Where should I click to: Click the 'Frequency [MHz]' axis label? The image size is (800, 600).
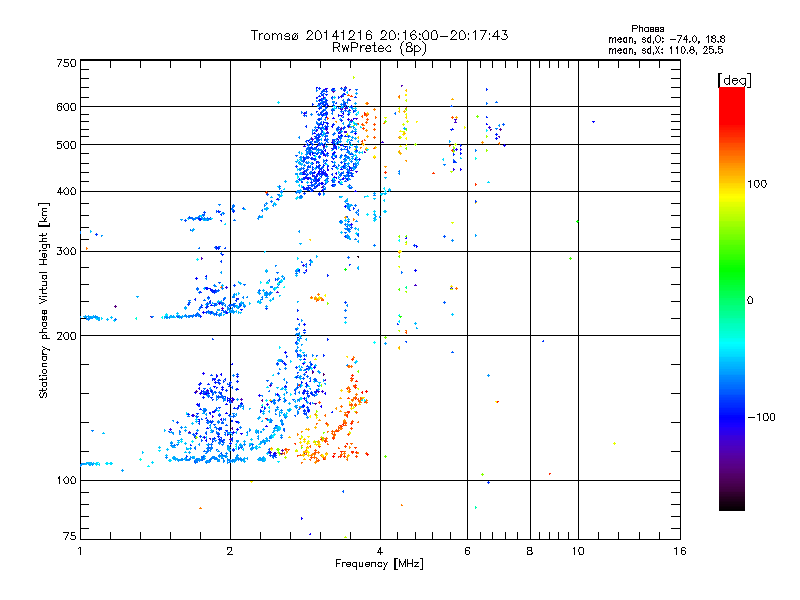click(379, 564)
